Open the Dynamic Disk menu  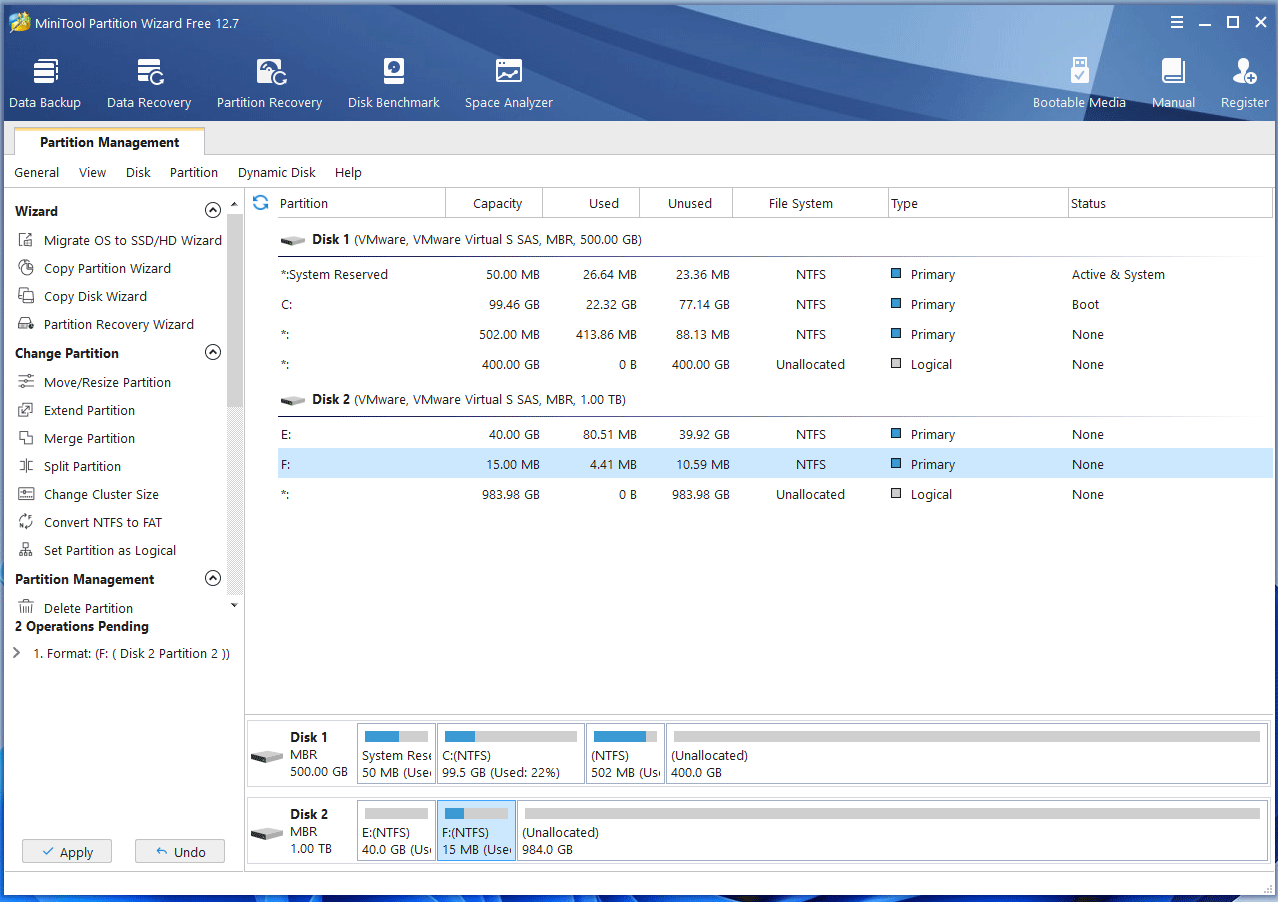[x=277, y=173]
